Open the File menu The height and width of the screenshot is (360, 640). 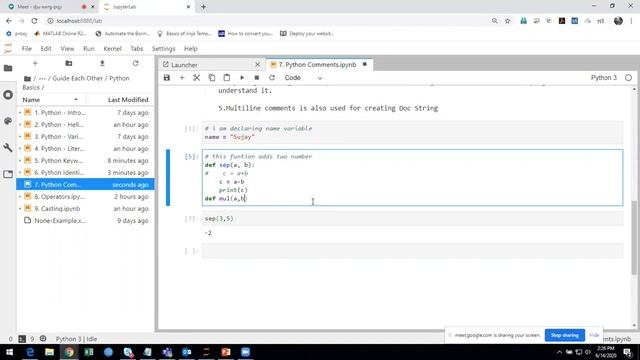tap(27, 49)
